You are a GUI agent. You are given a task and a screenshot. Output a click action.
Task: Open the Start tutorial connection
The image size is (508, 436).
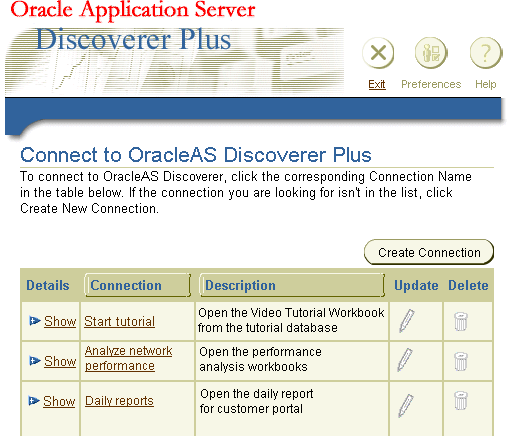click(119, 321)
